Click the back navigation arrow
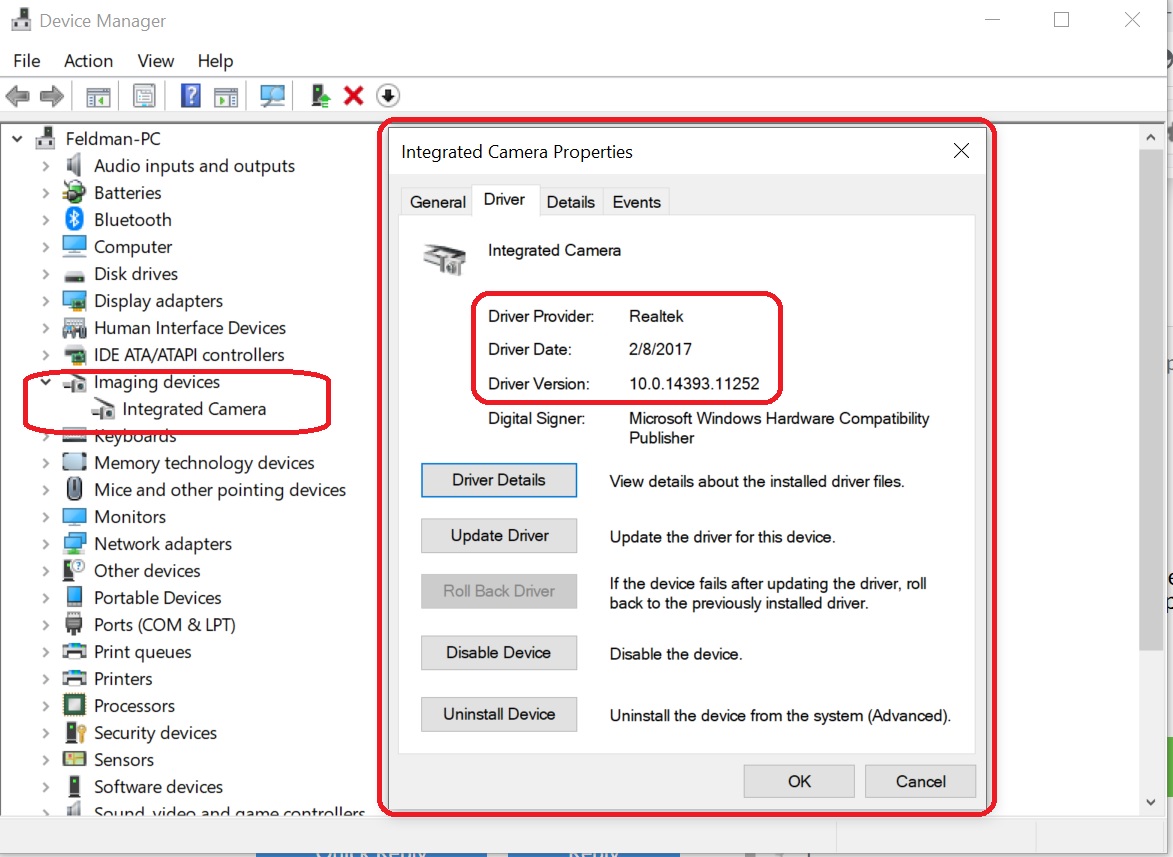Image resolution: width=1173 pixels, height=857 pixels. 17,95
